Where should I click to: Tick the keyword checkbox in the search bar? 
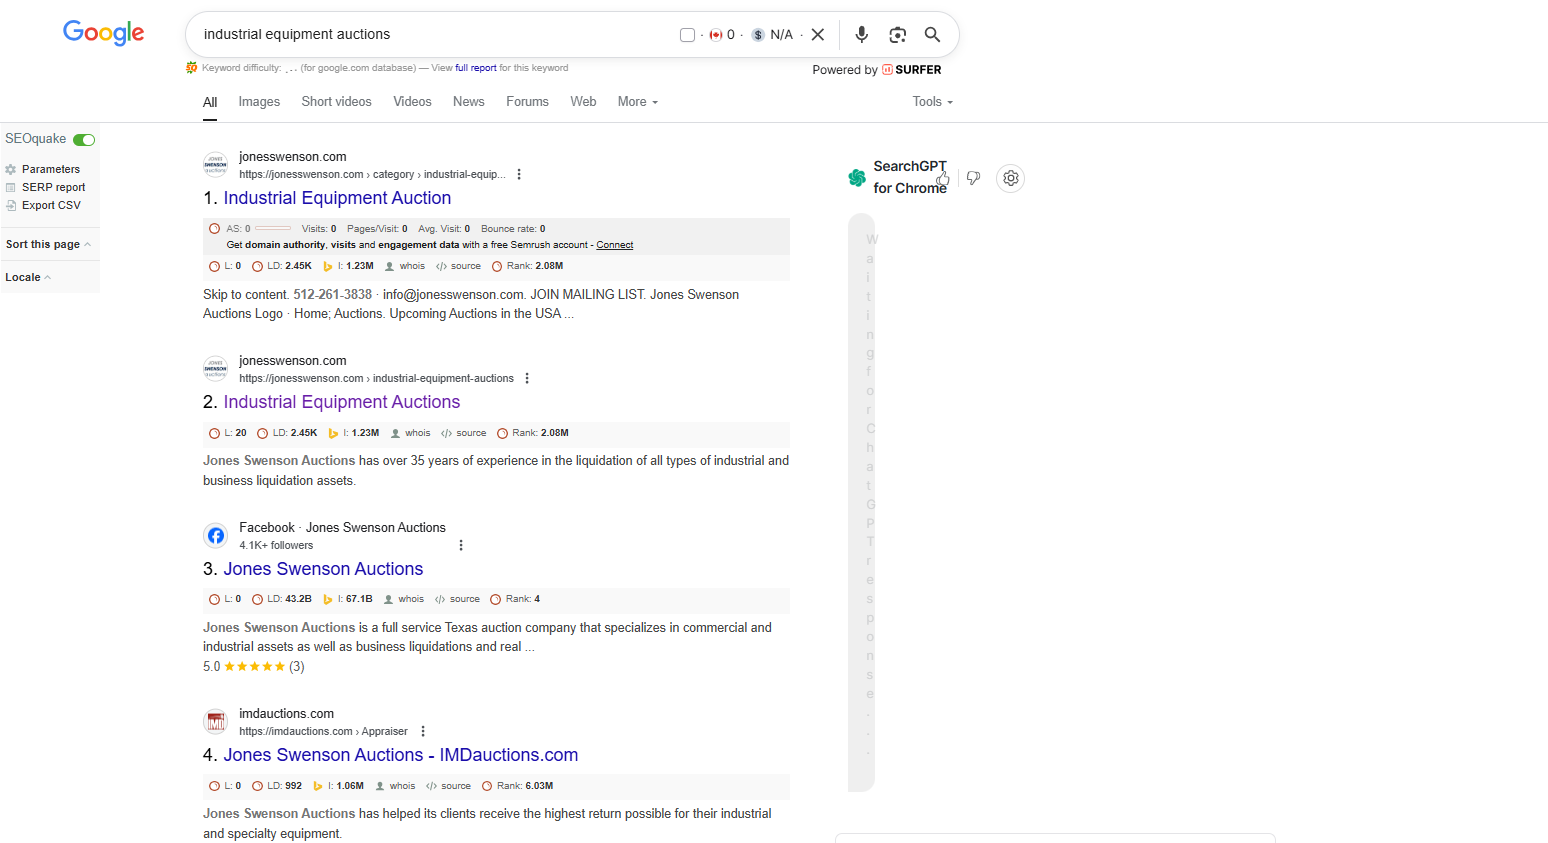tap(687, 35)
